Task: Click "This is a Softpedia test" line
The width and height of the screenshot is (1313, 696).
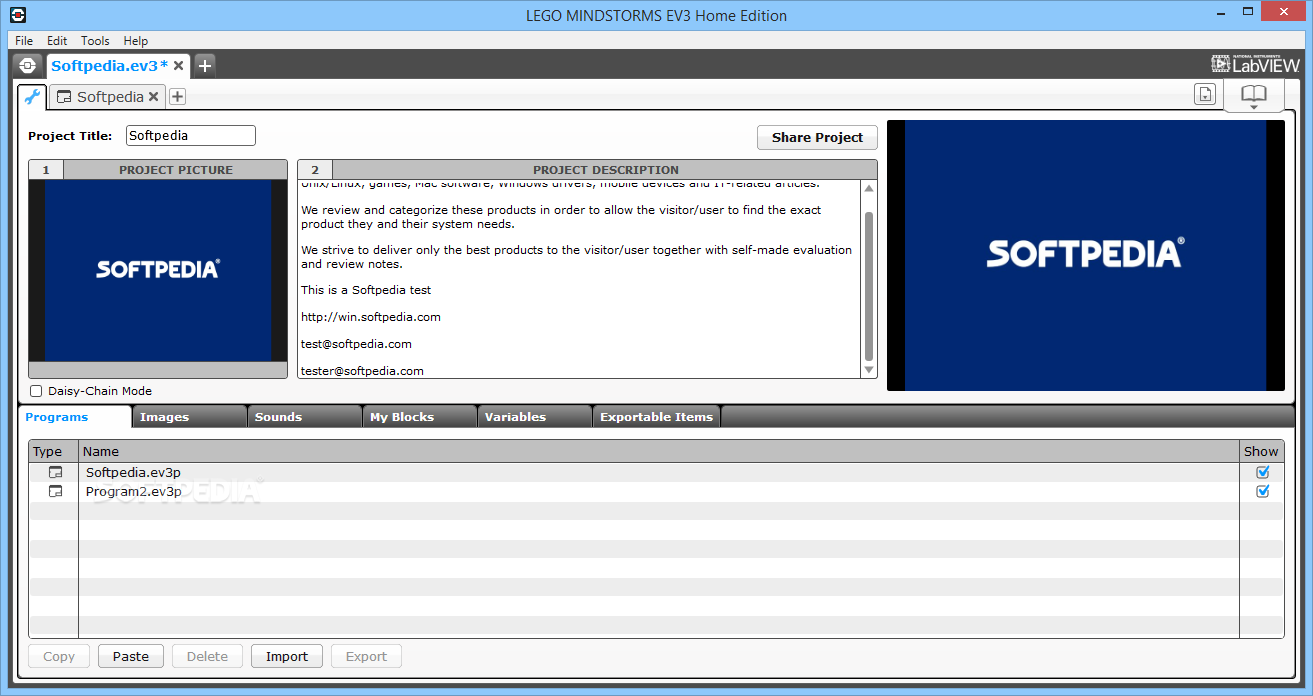Action: click(x=366, y=290)
